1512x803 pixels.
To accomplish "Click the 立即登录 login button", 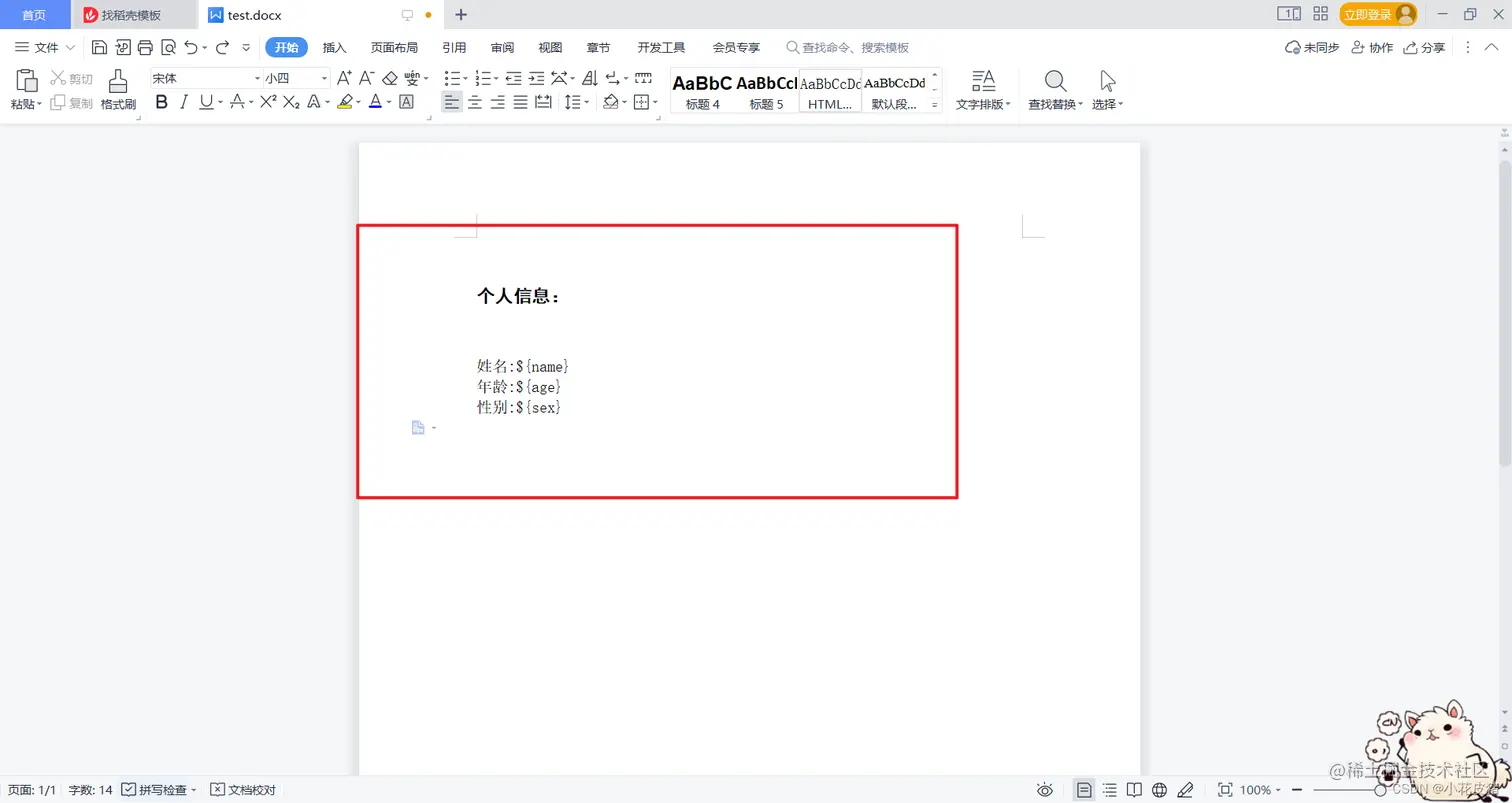I will (1379, 14).
